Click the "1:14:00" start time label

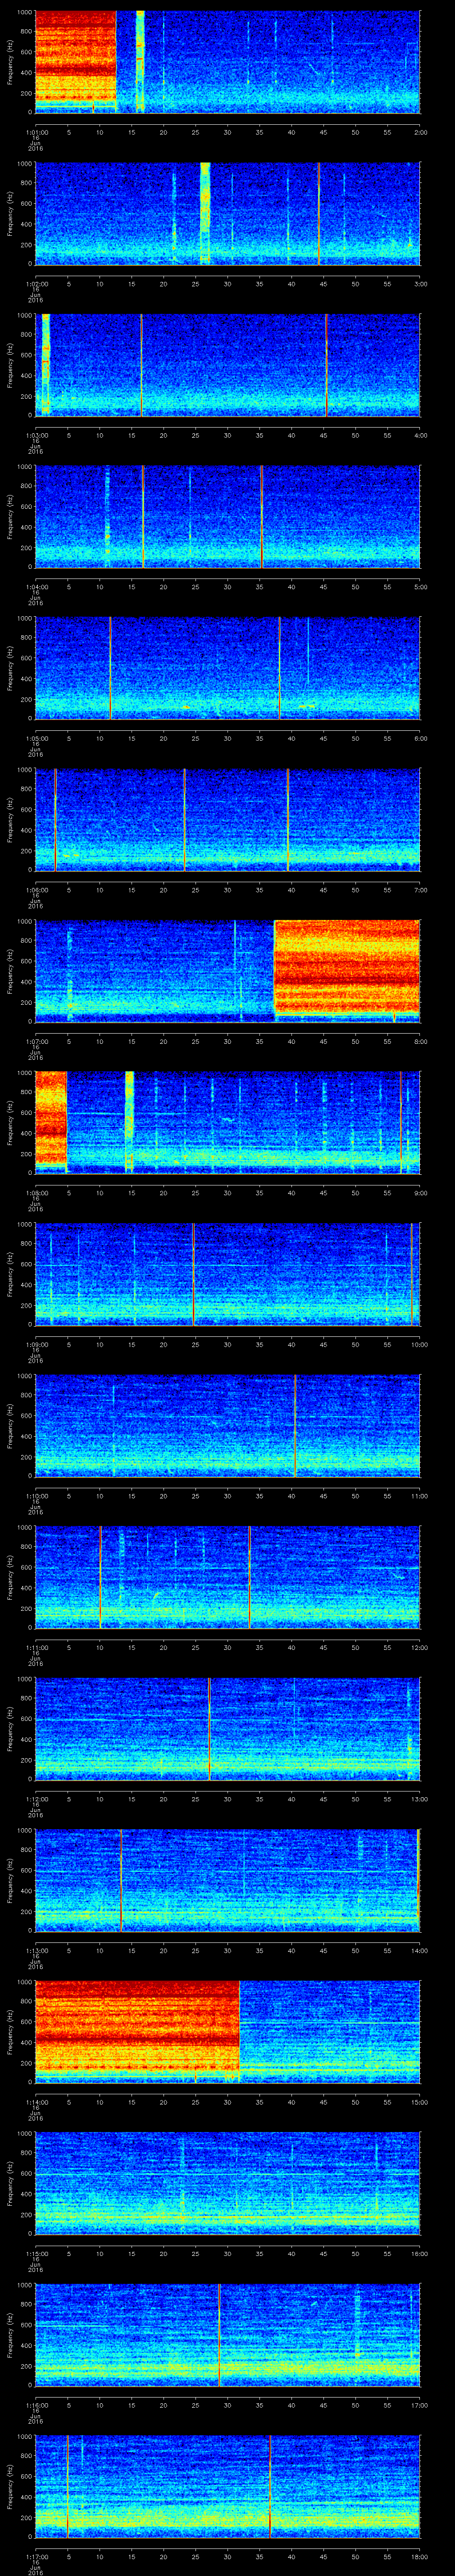coord(36,2101)
